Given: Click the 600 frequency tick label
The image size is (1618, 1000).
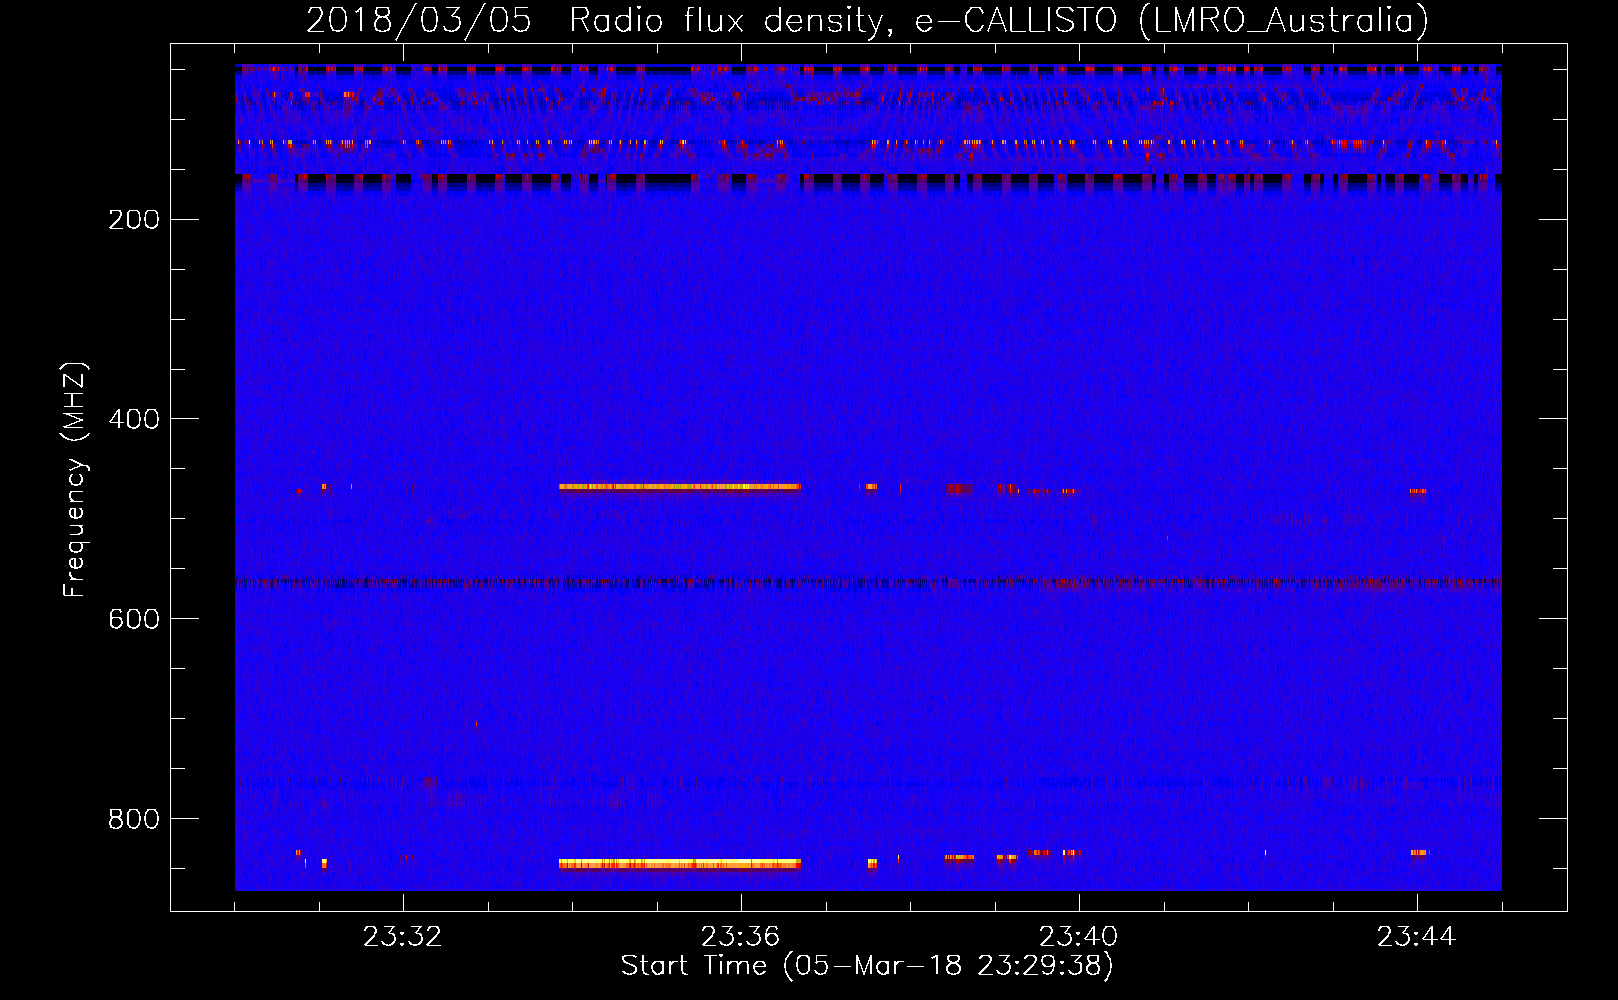Looking at the screenshot, I should [x=134, y=619].
